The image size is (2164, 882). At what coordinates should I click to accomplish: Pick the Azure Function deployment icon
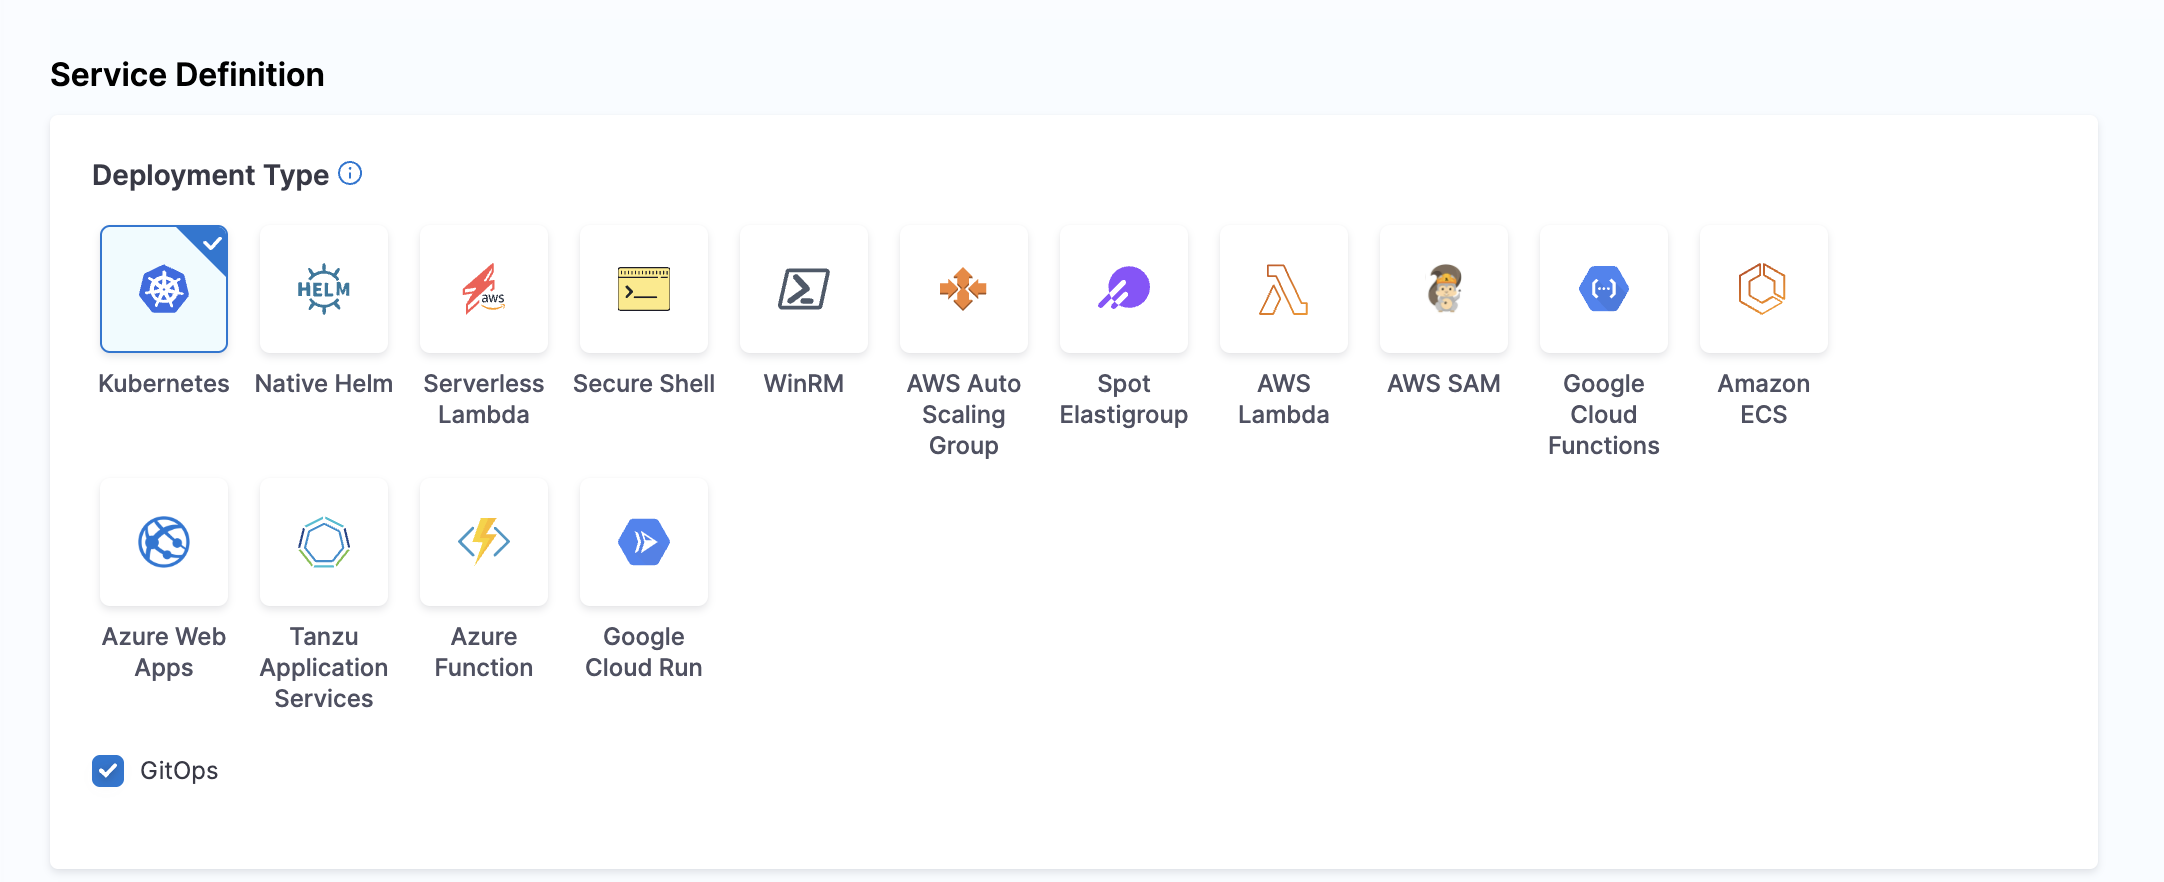[484, 542]
